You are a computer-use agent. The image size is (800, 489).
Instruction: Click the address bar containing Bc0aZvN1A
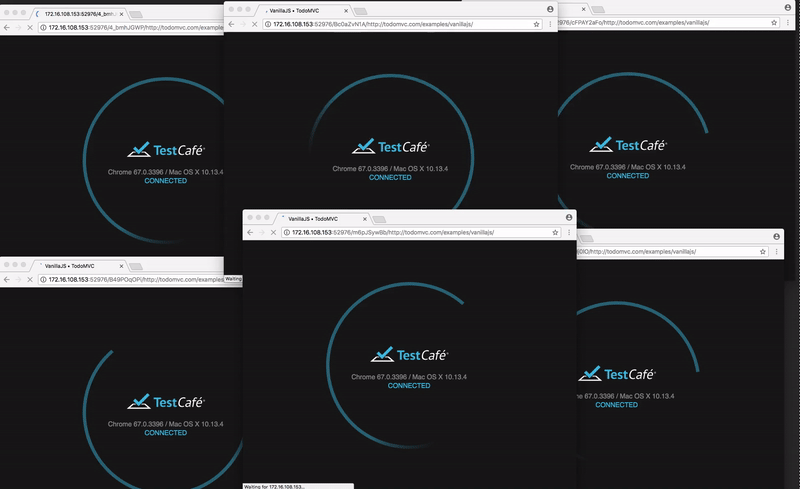tap(401, 24)
